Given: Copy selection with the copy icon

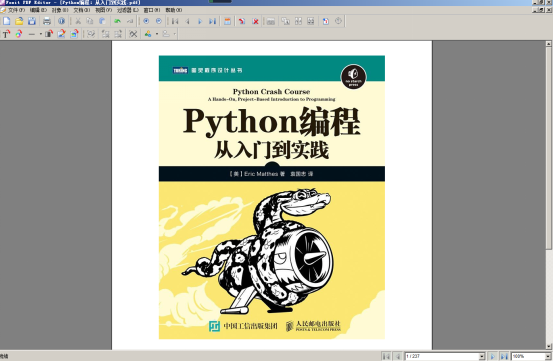Looking at the screenshot, I should tap(90, 21).
